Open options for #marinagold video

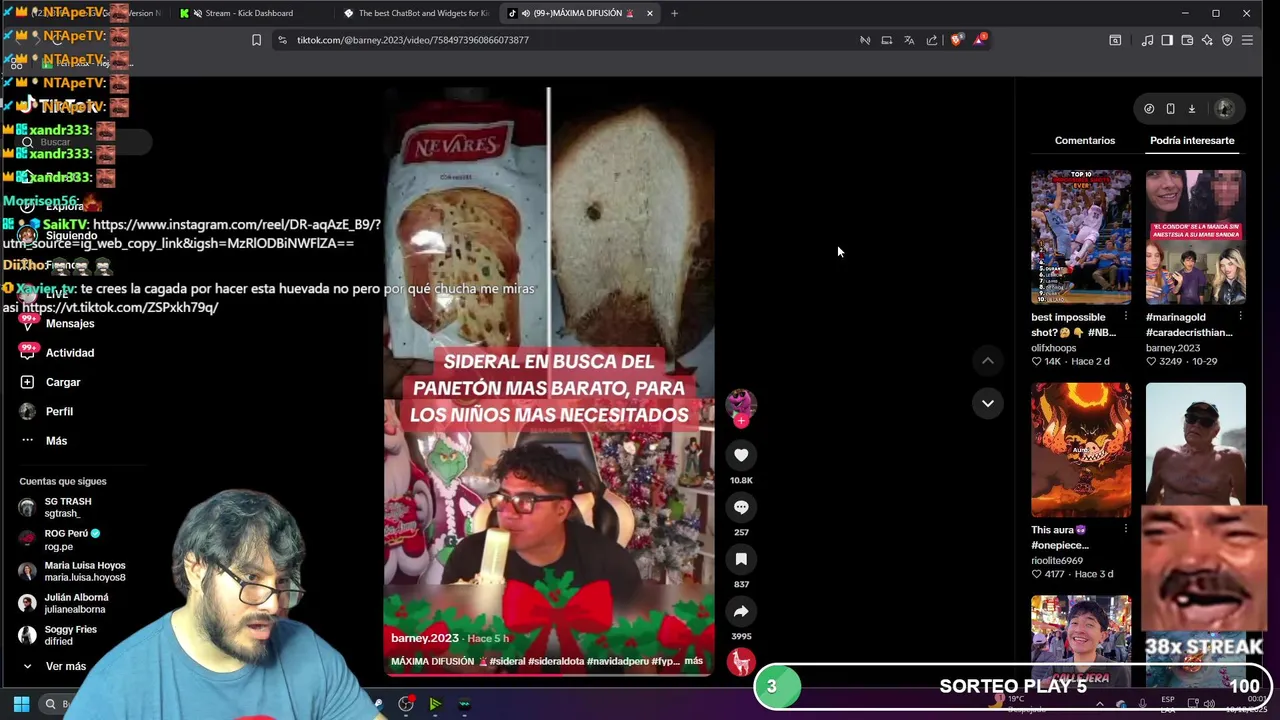coord(1240,317)
